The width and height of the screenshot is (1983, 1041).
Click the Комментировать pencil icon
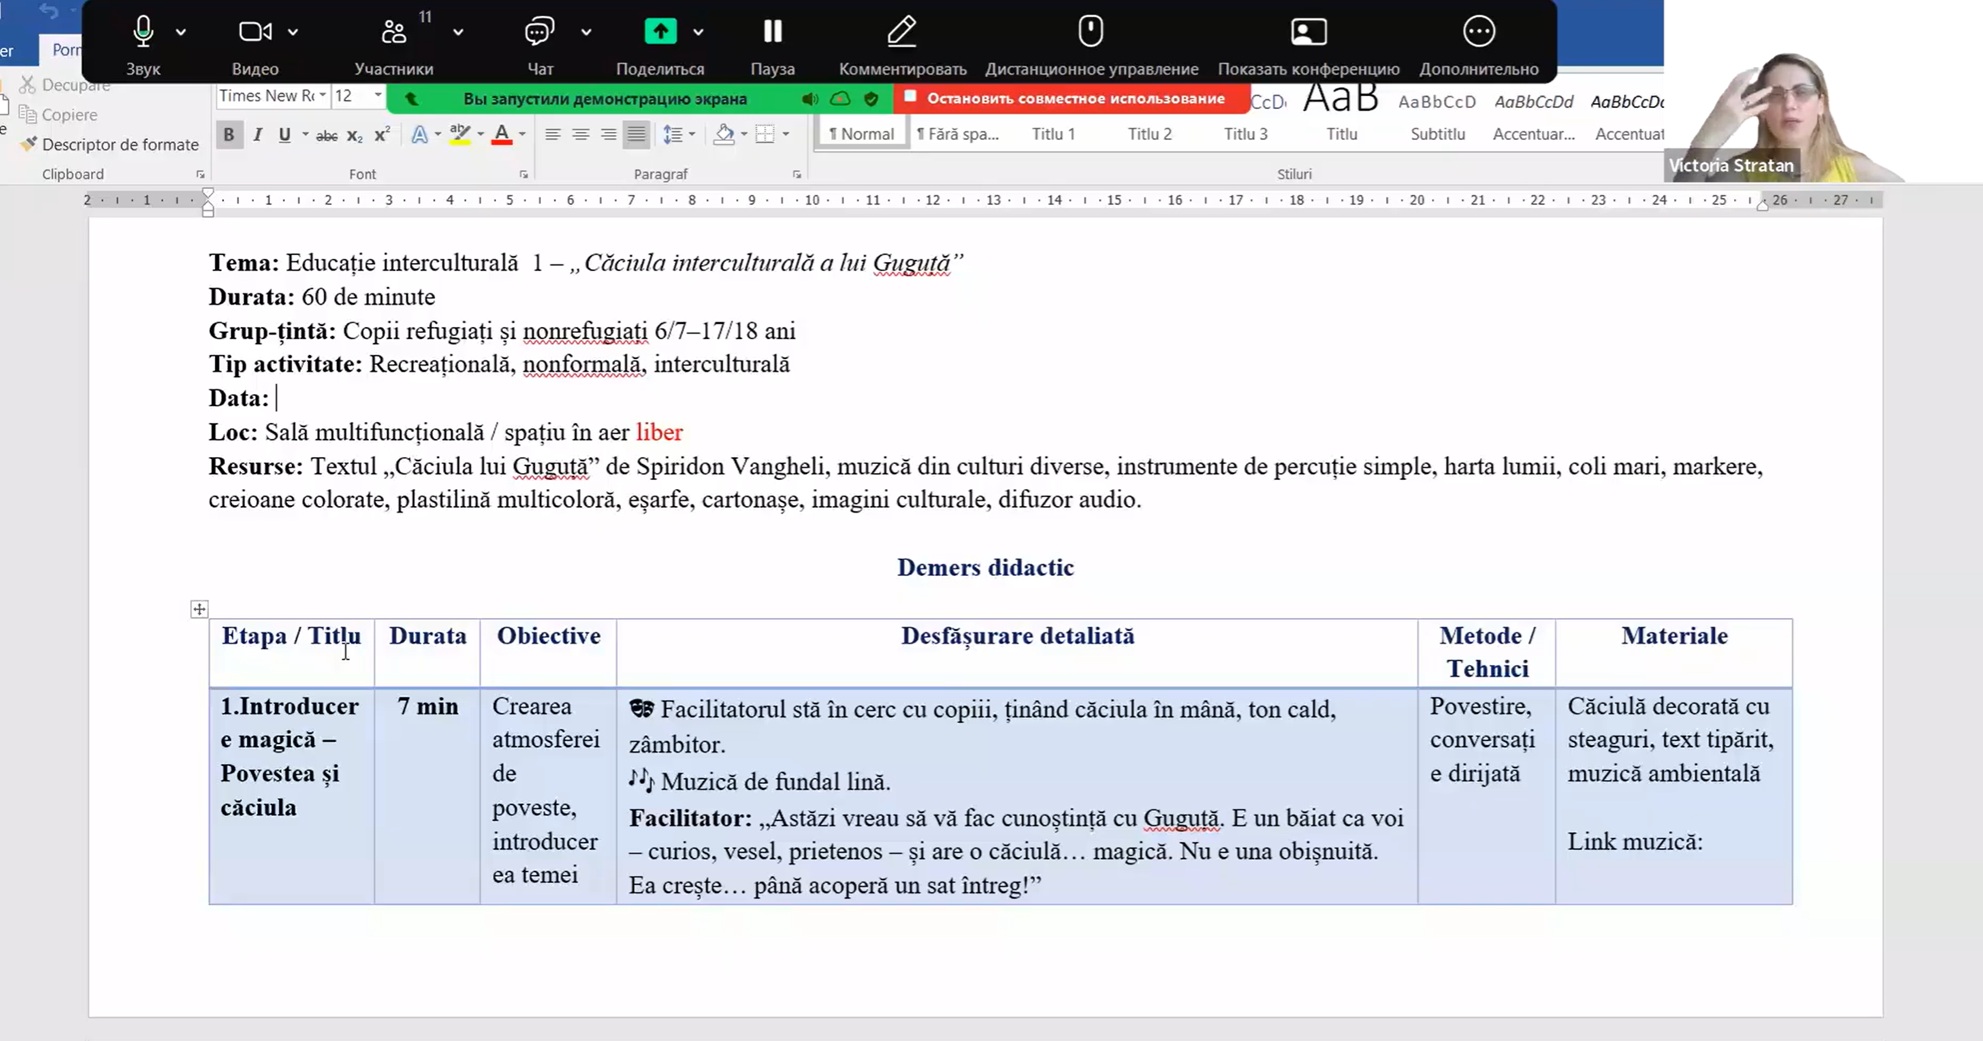tap(901, 32)
